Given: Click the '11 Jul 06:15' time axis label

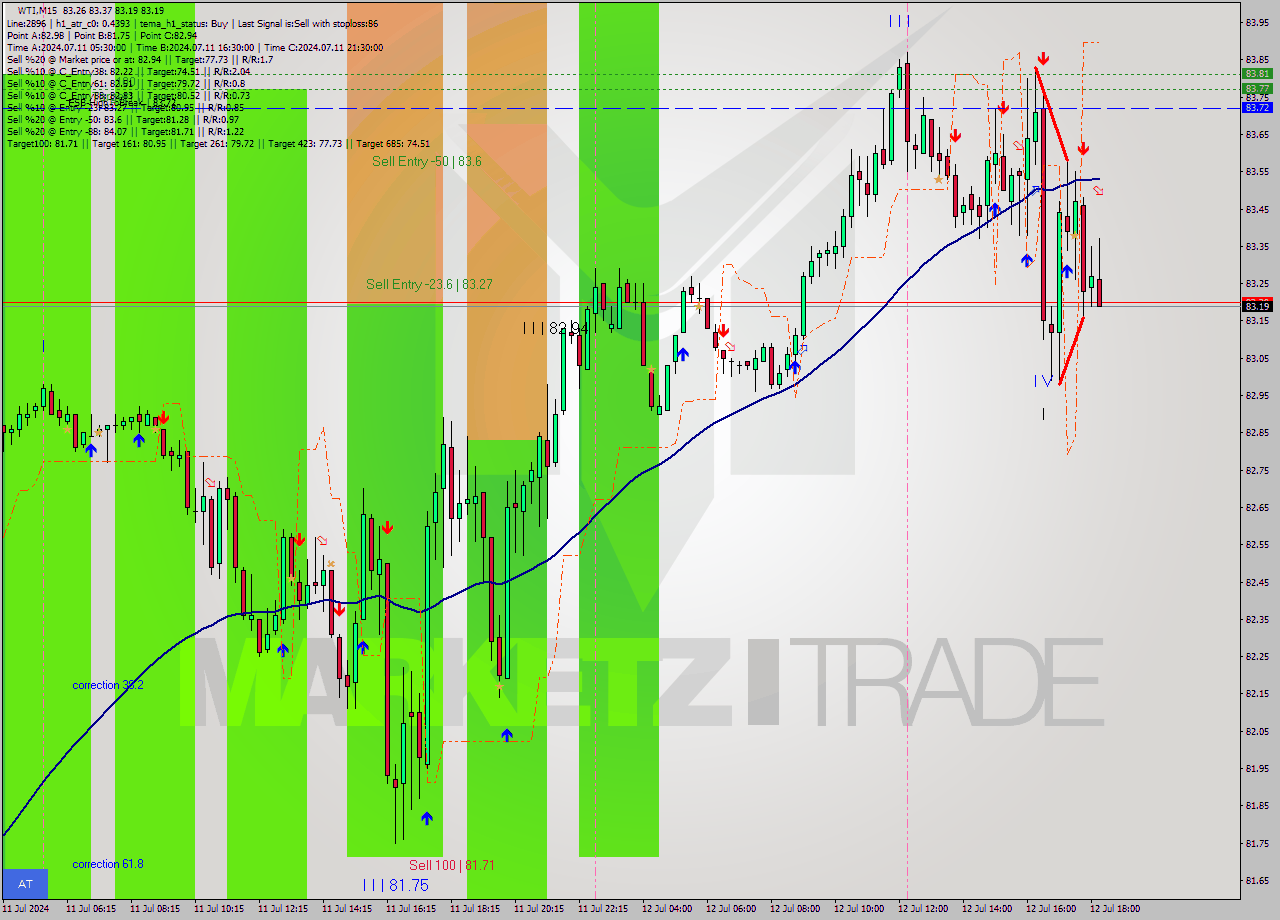Looking at the screenshot, I should (91, 909).
